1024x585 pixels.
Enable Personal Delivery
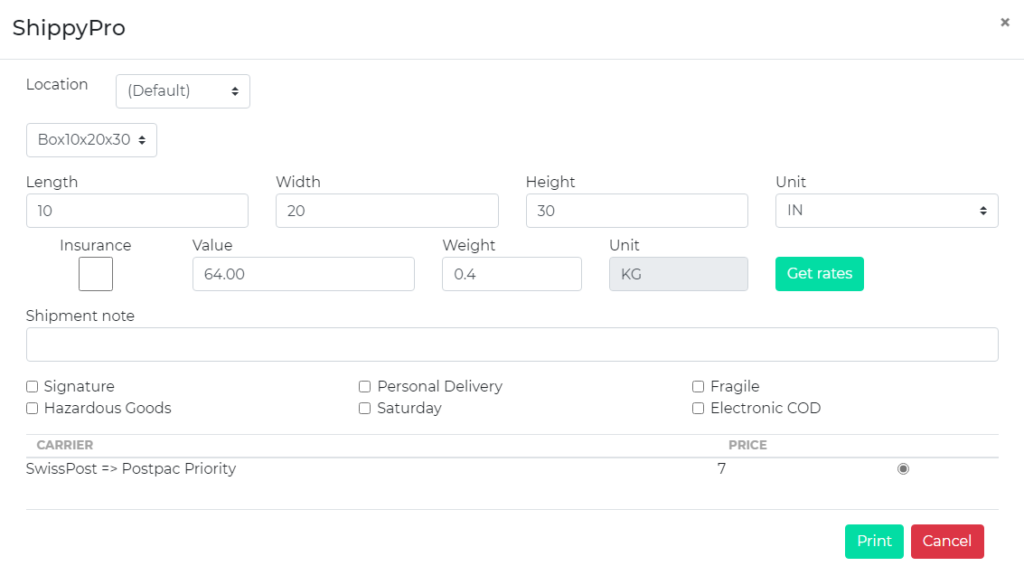coord(364,386)
